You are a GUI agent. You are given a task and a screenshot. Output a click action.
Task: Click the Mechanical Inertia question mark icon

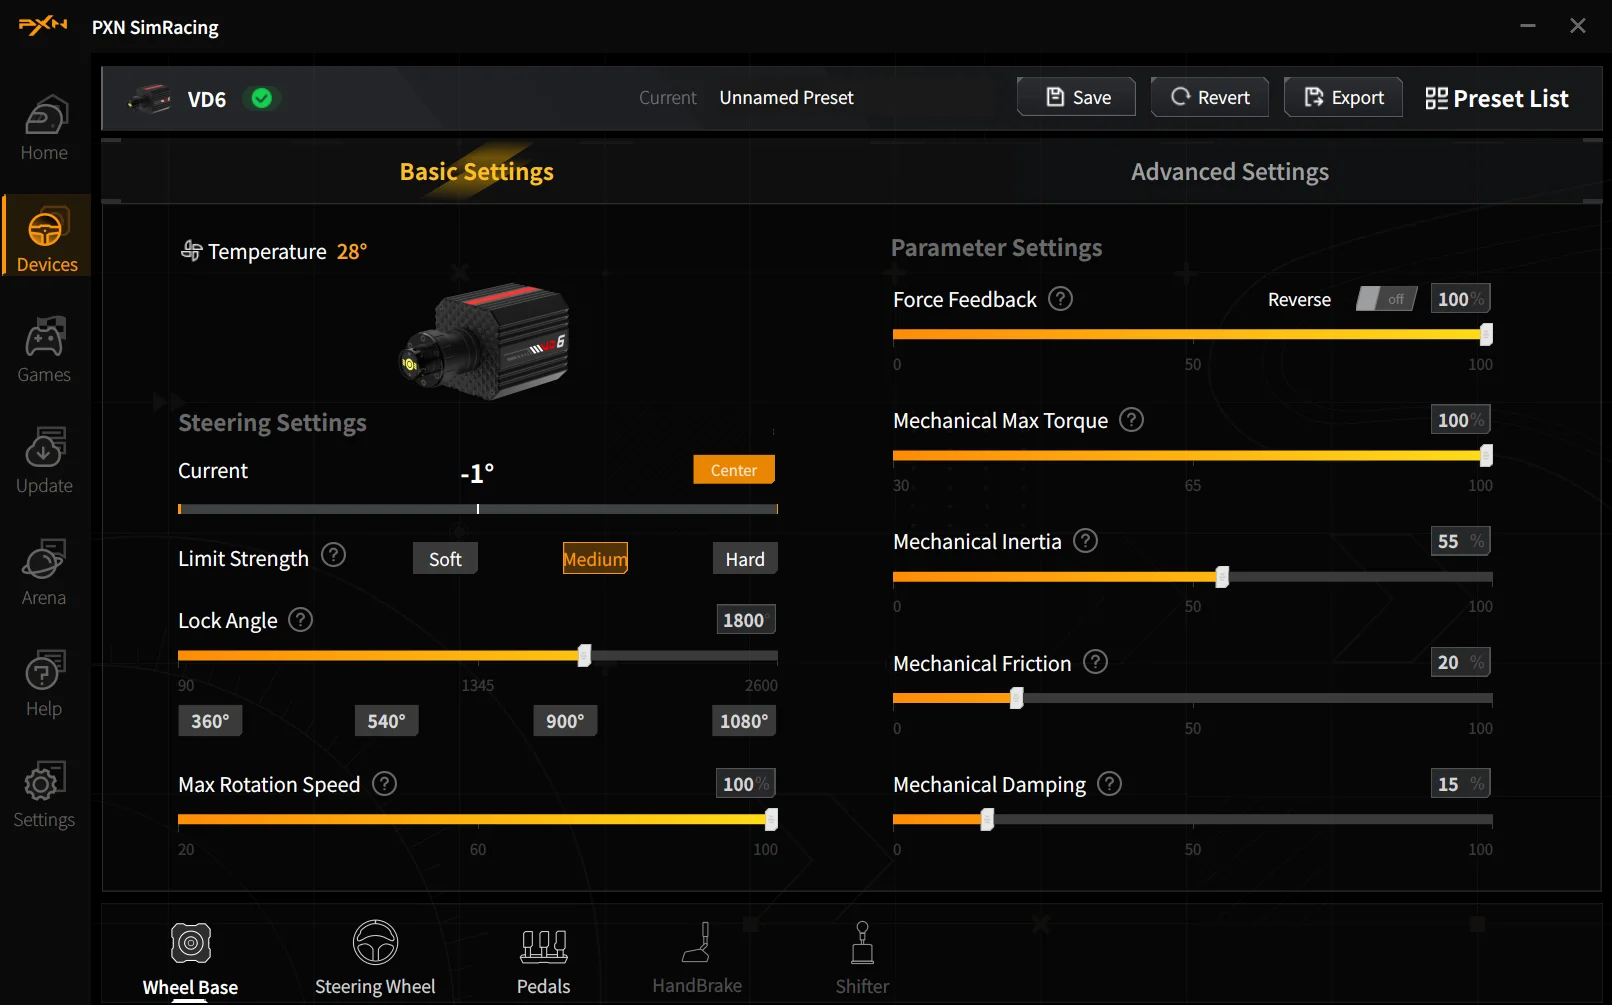click(x=1084, y=541)
